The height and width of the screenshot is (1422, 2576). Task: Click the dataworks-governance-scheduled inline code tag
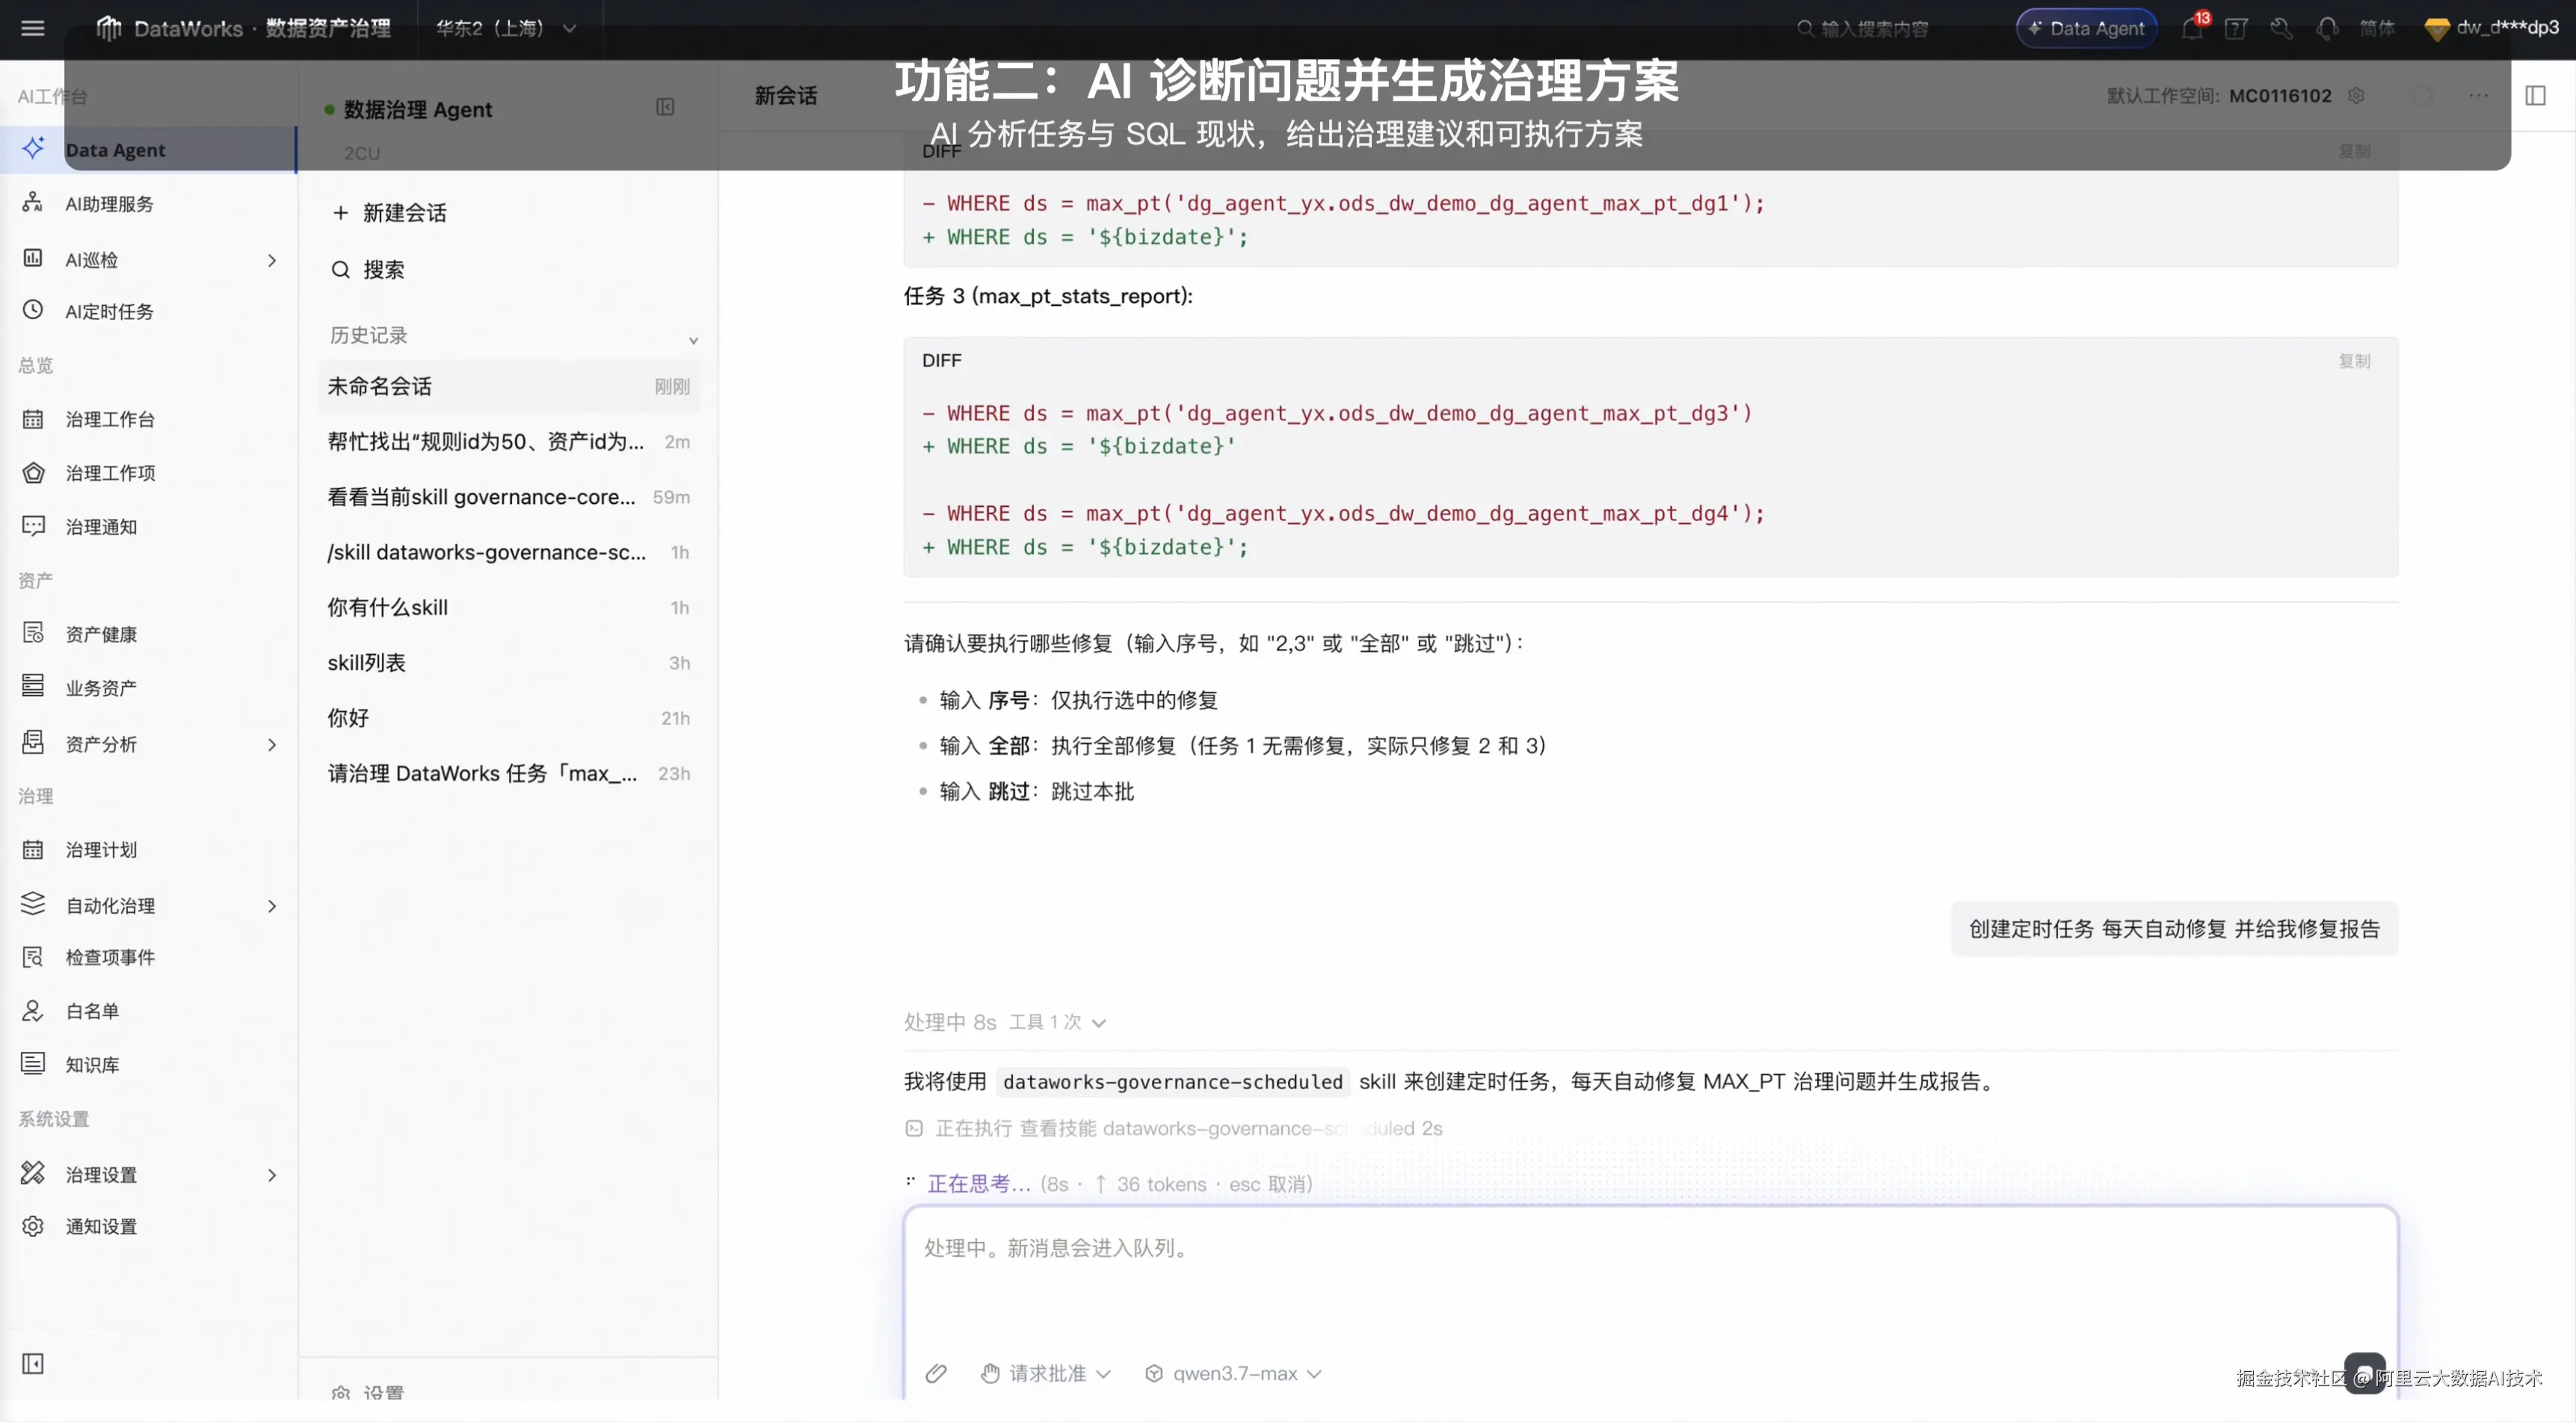click(1172, 1081)
